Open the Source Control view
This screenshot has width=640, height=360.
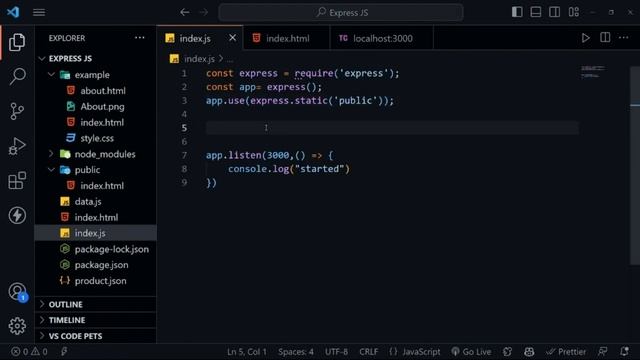pos(17,111)
